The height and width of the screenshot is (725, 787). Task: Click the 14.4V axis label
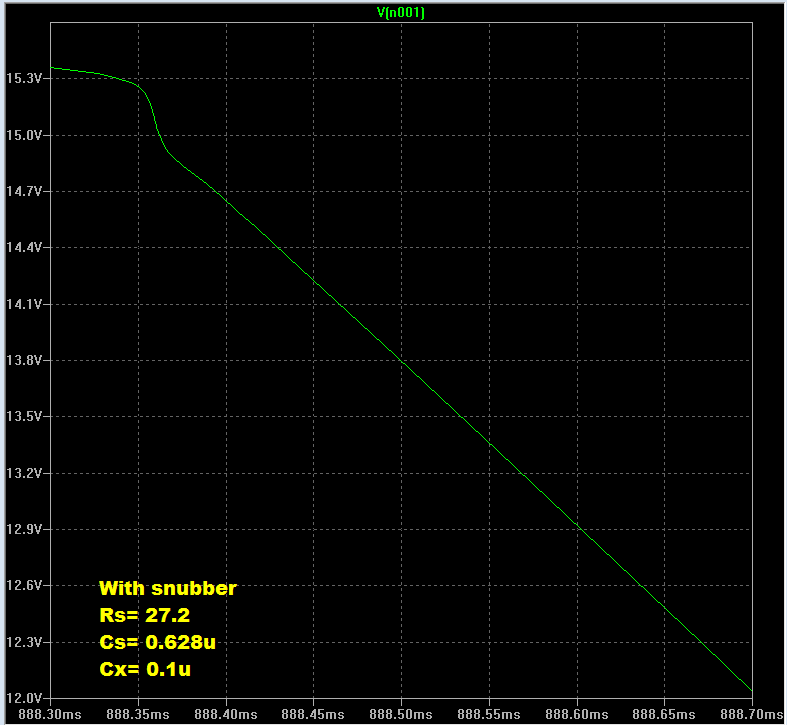(x=24, y=248)
